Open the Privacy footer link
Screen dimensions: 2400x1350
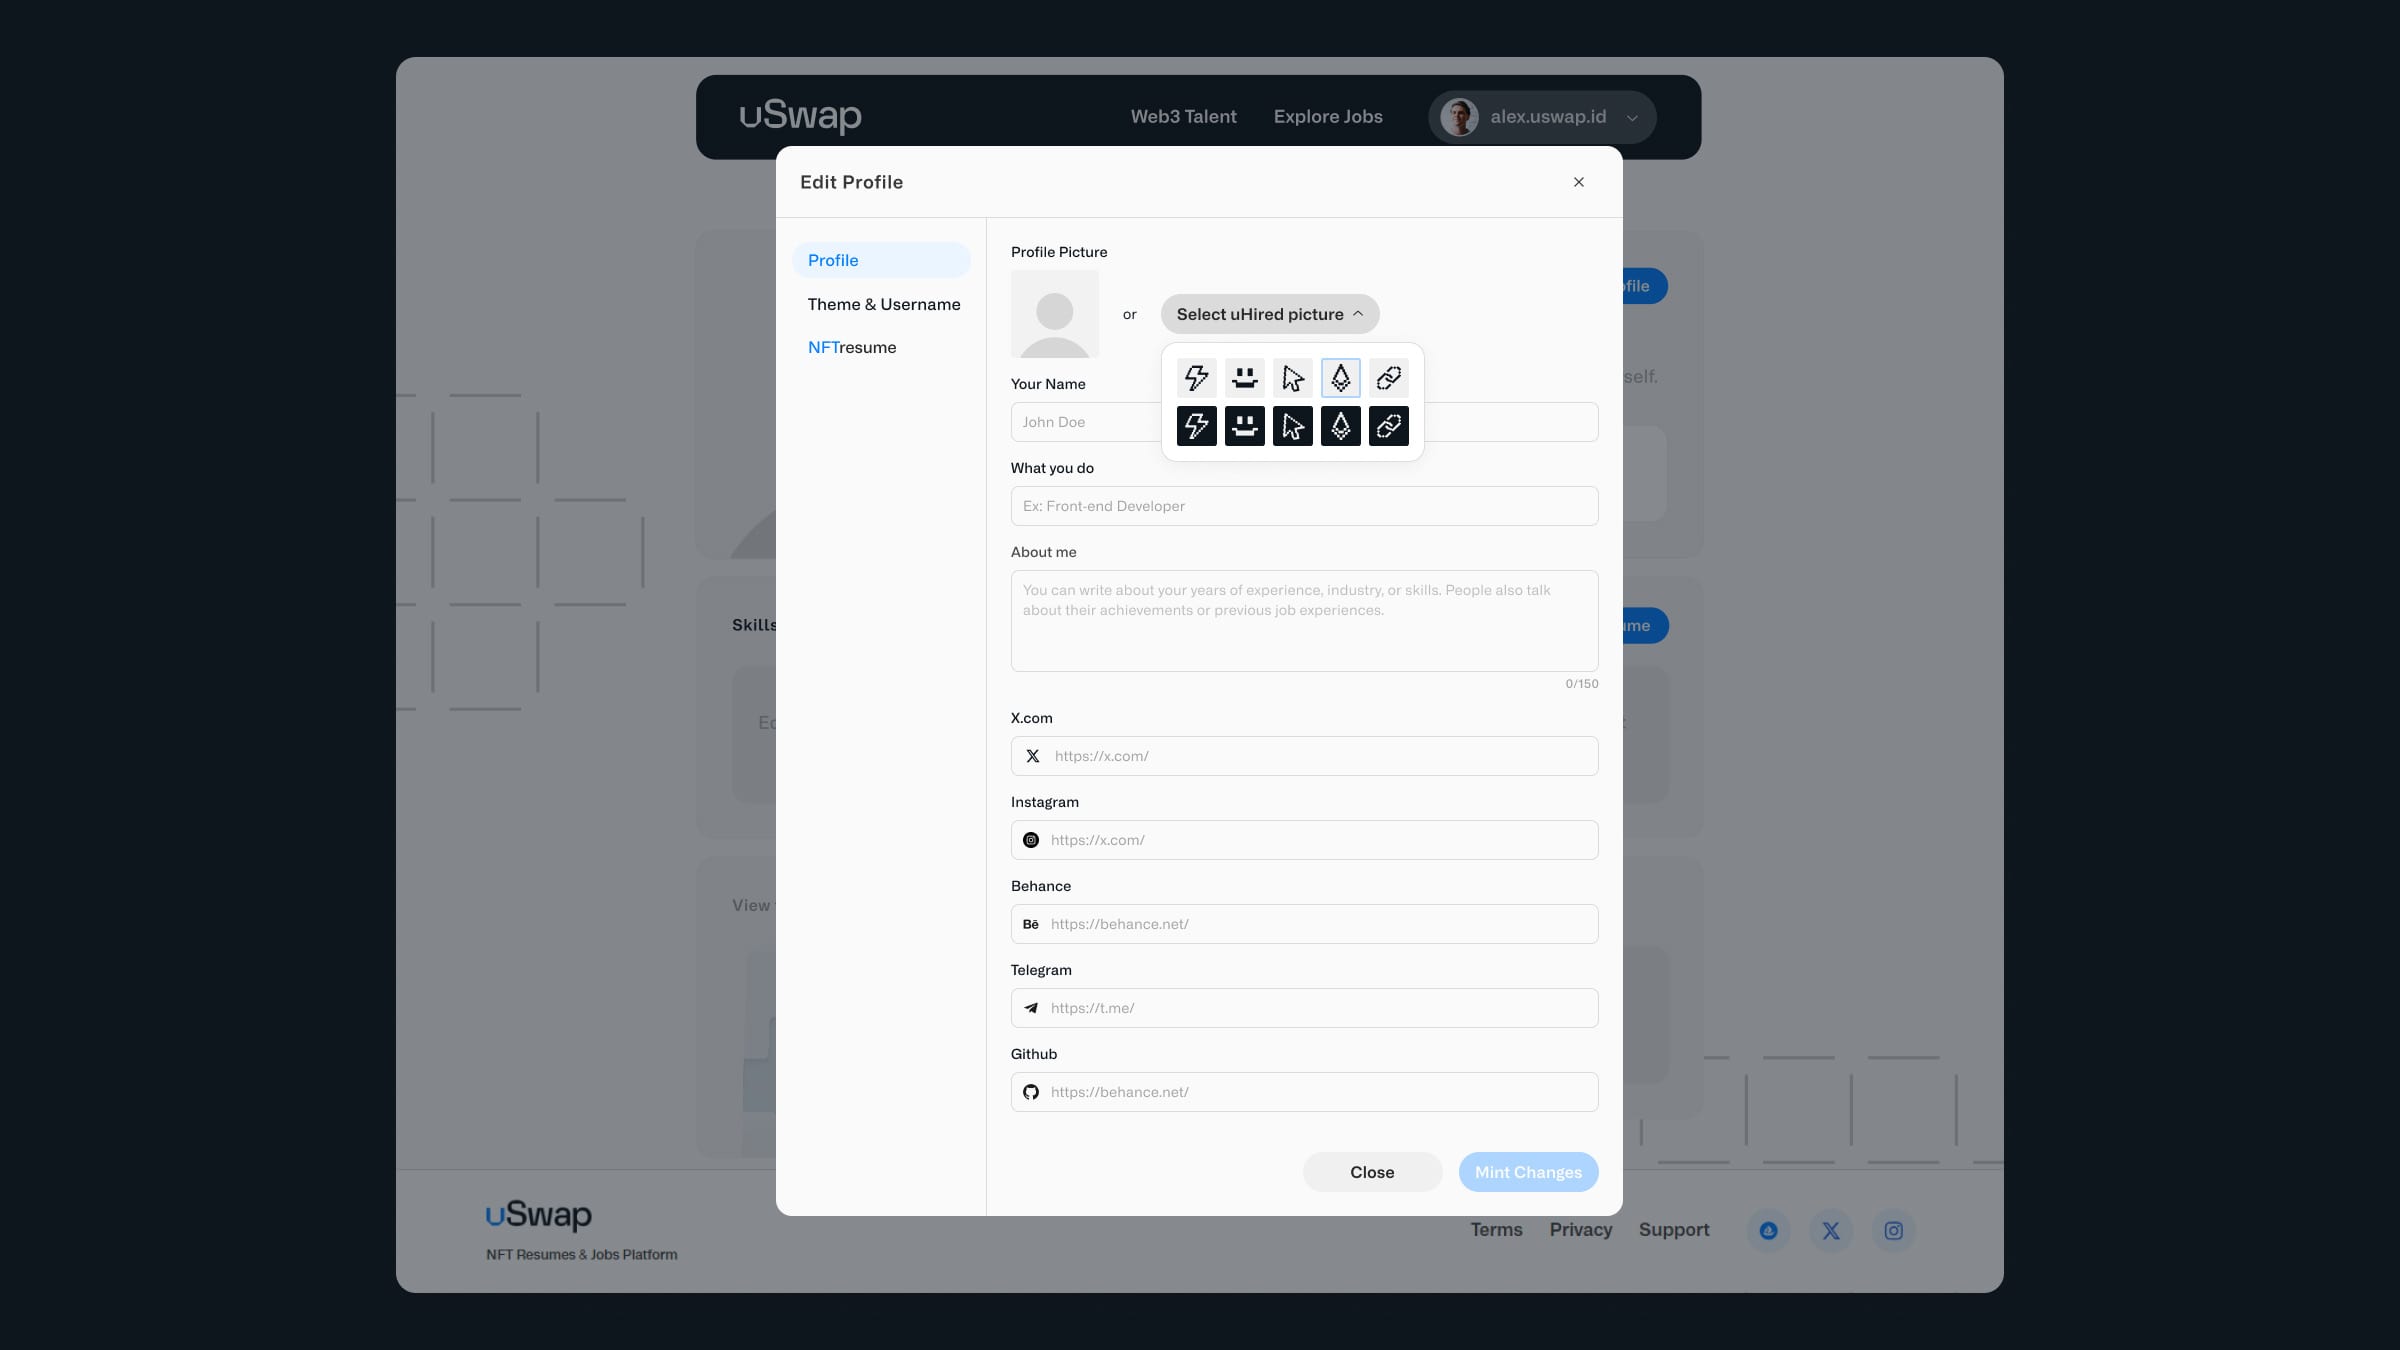pyautogui.click(x=1580, y=1230)
